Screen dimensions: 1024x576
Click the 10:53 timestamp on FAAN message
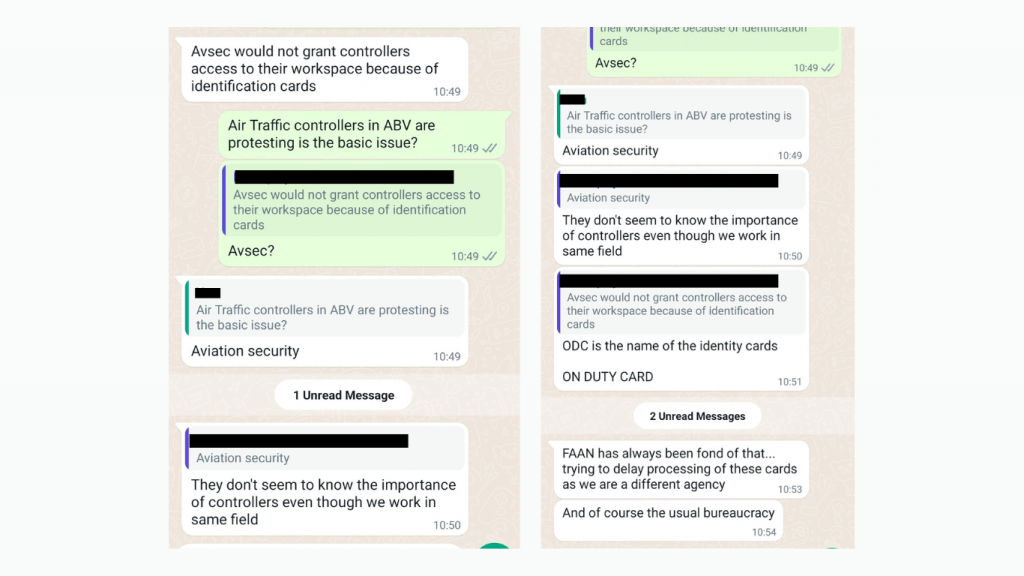(x=789, y=489)
